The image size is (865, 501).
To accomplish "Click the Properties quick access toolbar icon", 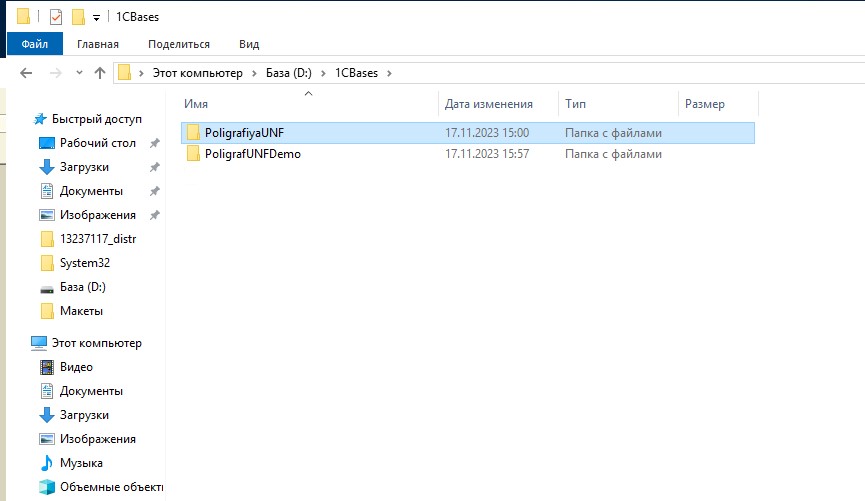I will click(56, 17).
